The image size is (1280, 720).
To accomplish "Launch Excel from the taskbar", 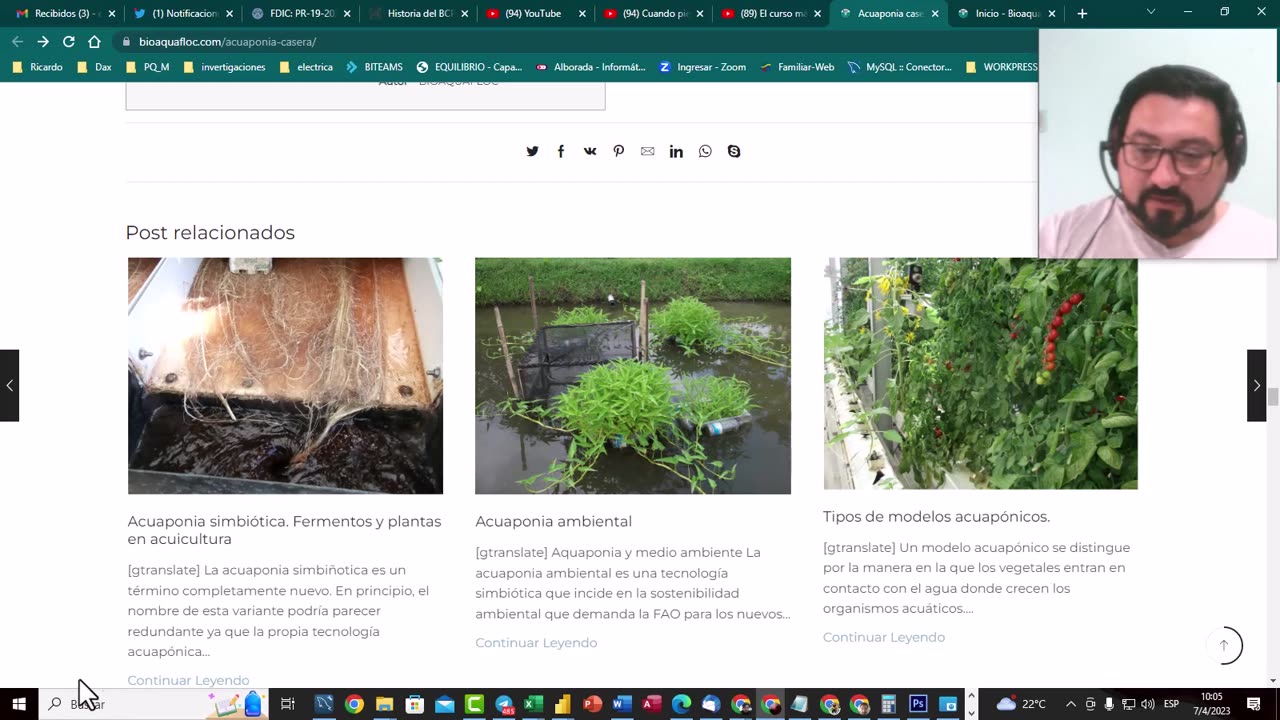I will 533,704.
